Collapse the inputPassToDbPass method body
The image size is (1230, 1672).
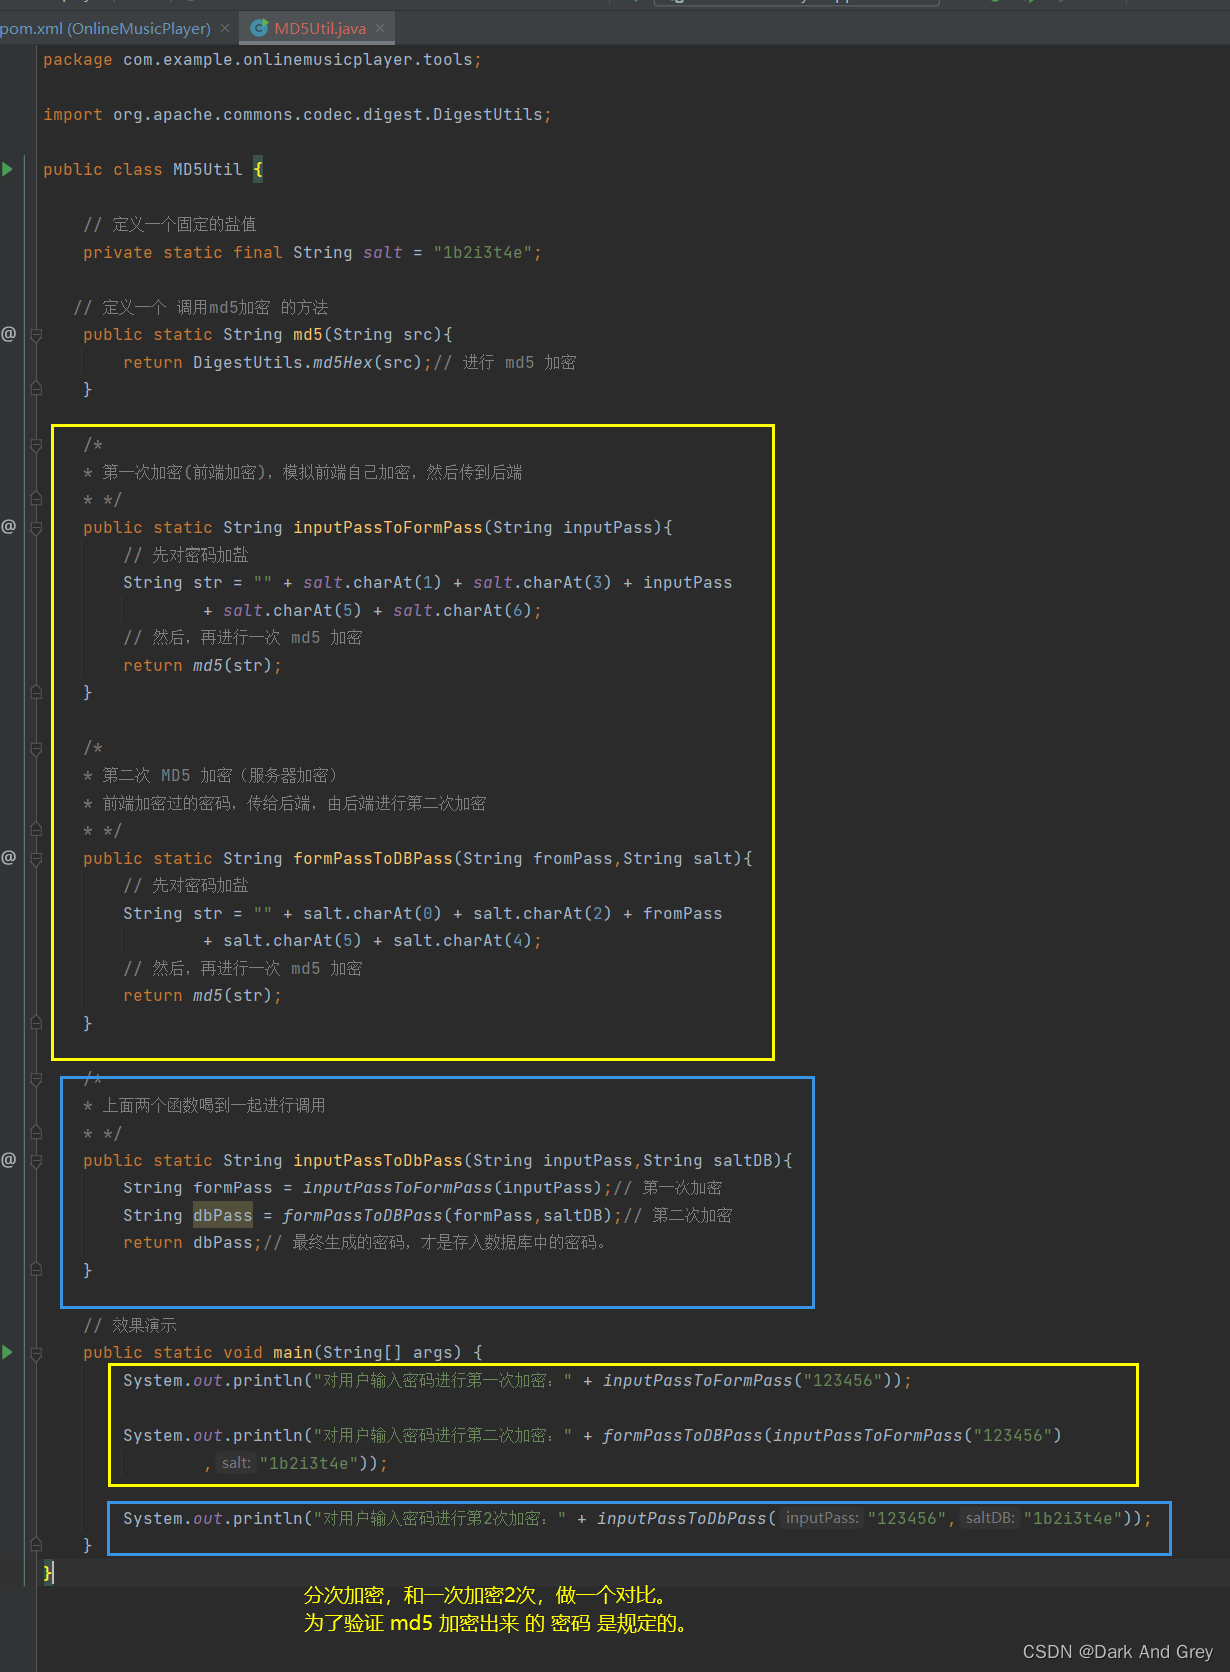[x=36, y=1162]
